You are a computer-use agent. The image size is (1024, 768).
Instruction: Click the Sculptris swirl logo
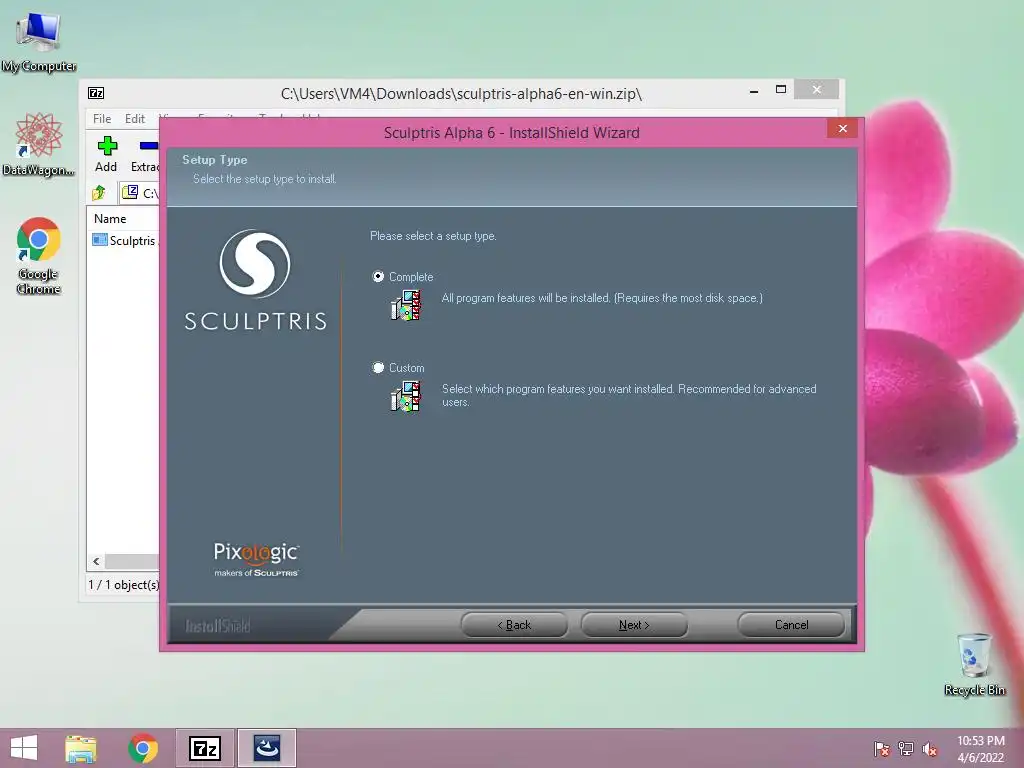coord(255,263)
